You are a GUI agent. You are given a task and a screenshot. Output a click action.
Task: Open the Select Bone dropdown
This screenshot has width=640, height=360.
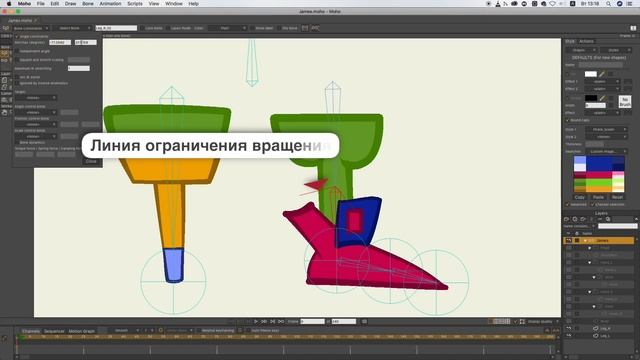tap(72, 28)
